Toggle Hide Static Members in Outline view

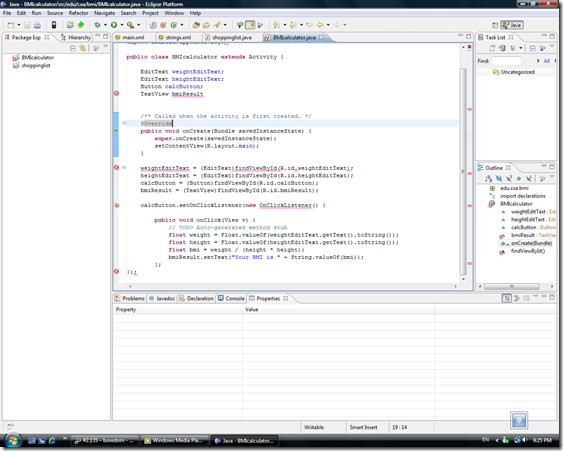click(509, 178)
